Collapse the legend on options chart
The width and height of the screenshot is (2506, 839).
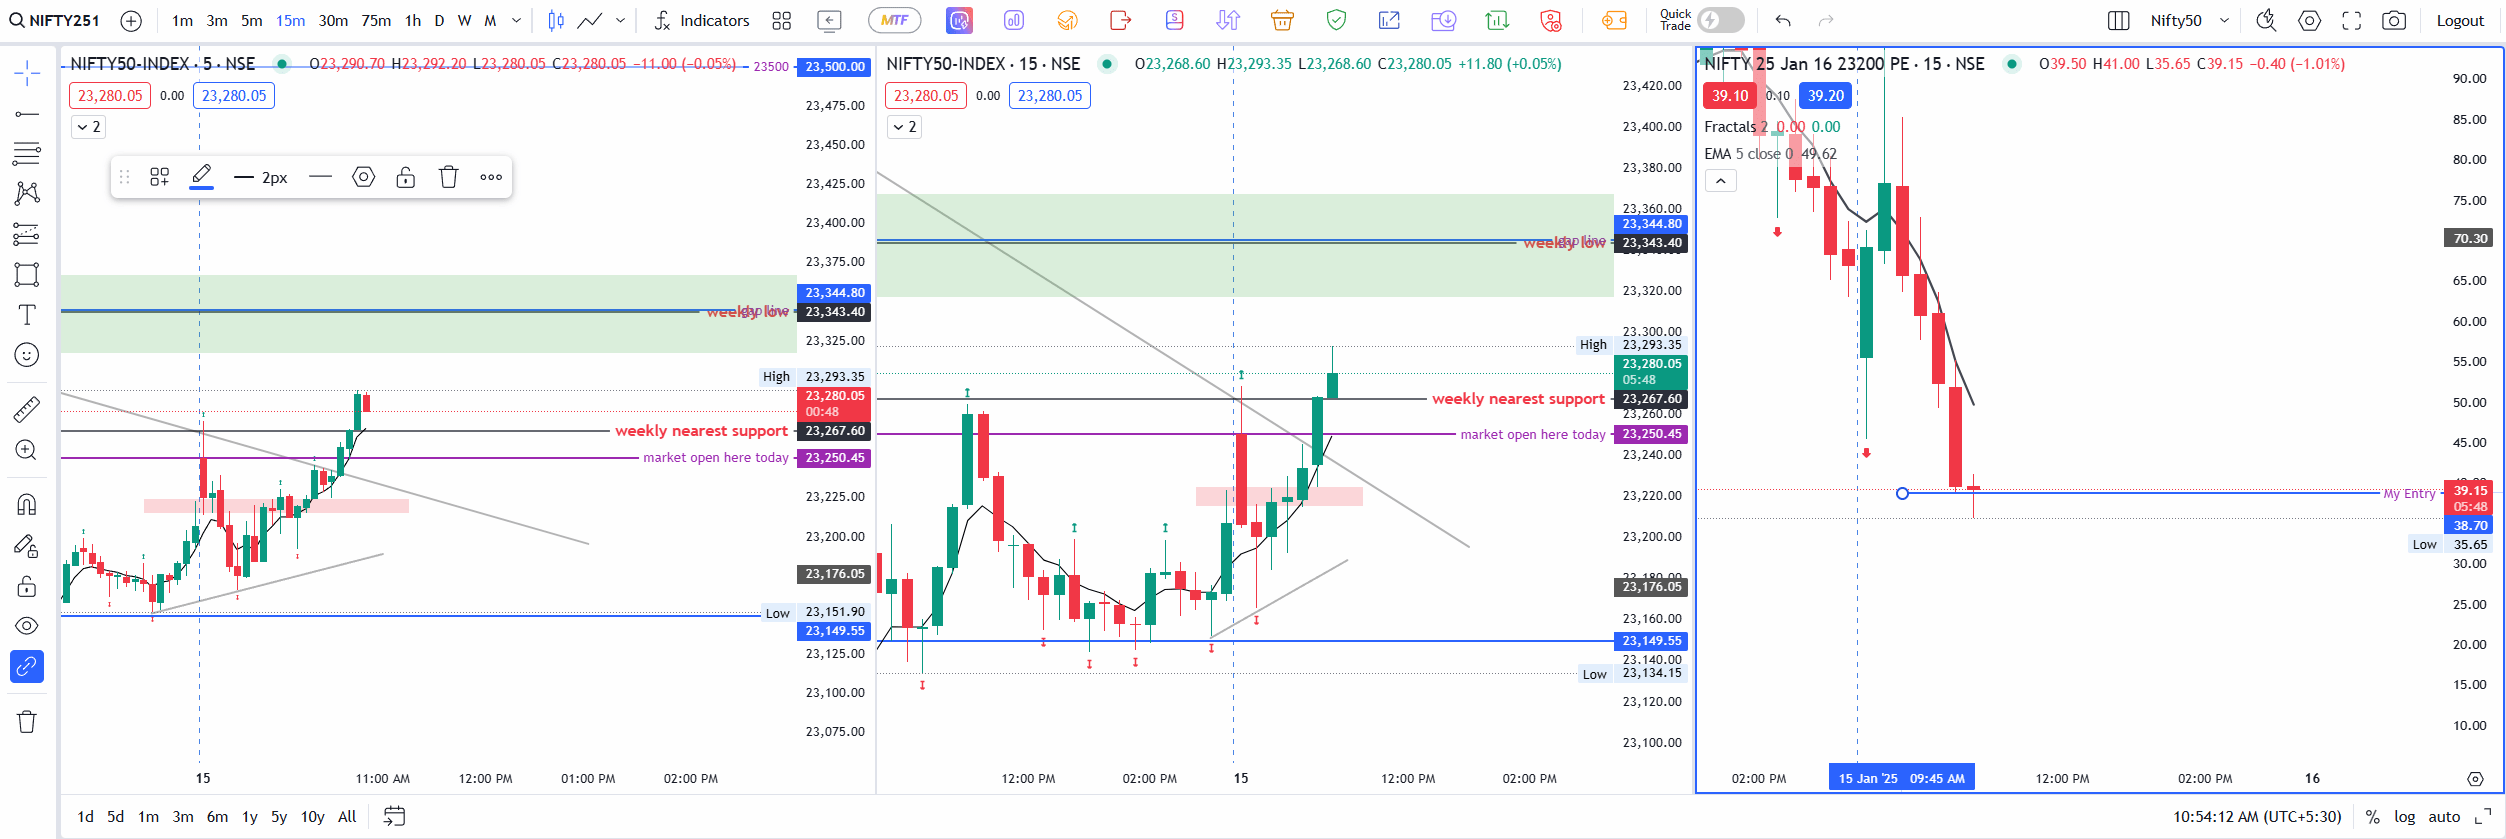coord(1721,181)
